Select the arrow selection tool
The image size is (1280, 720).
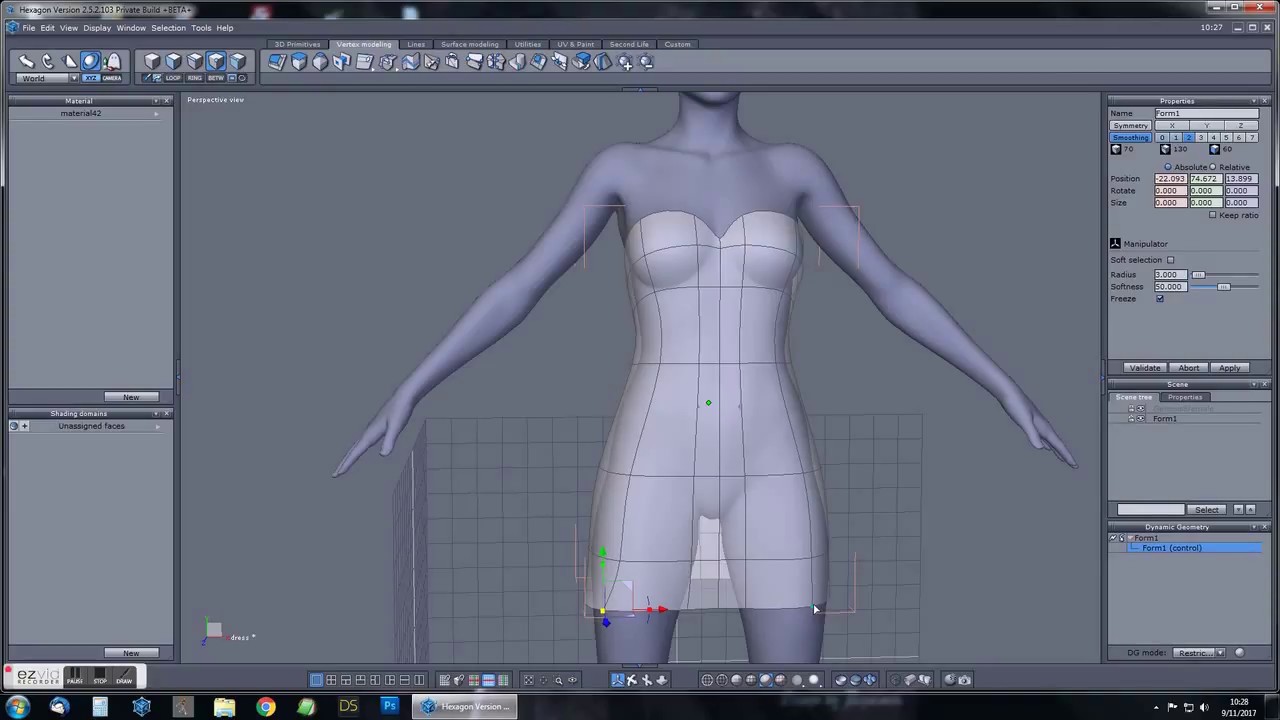(26, 62)
